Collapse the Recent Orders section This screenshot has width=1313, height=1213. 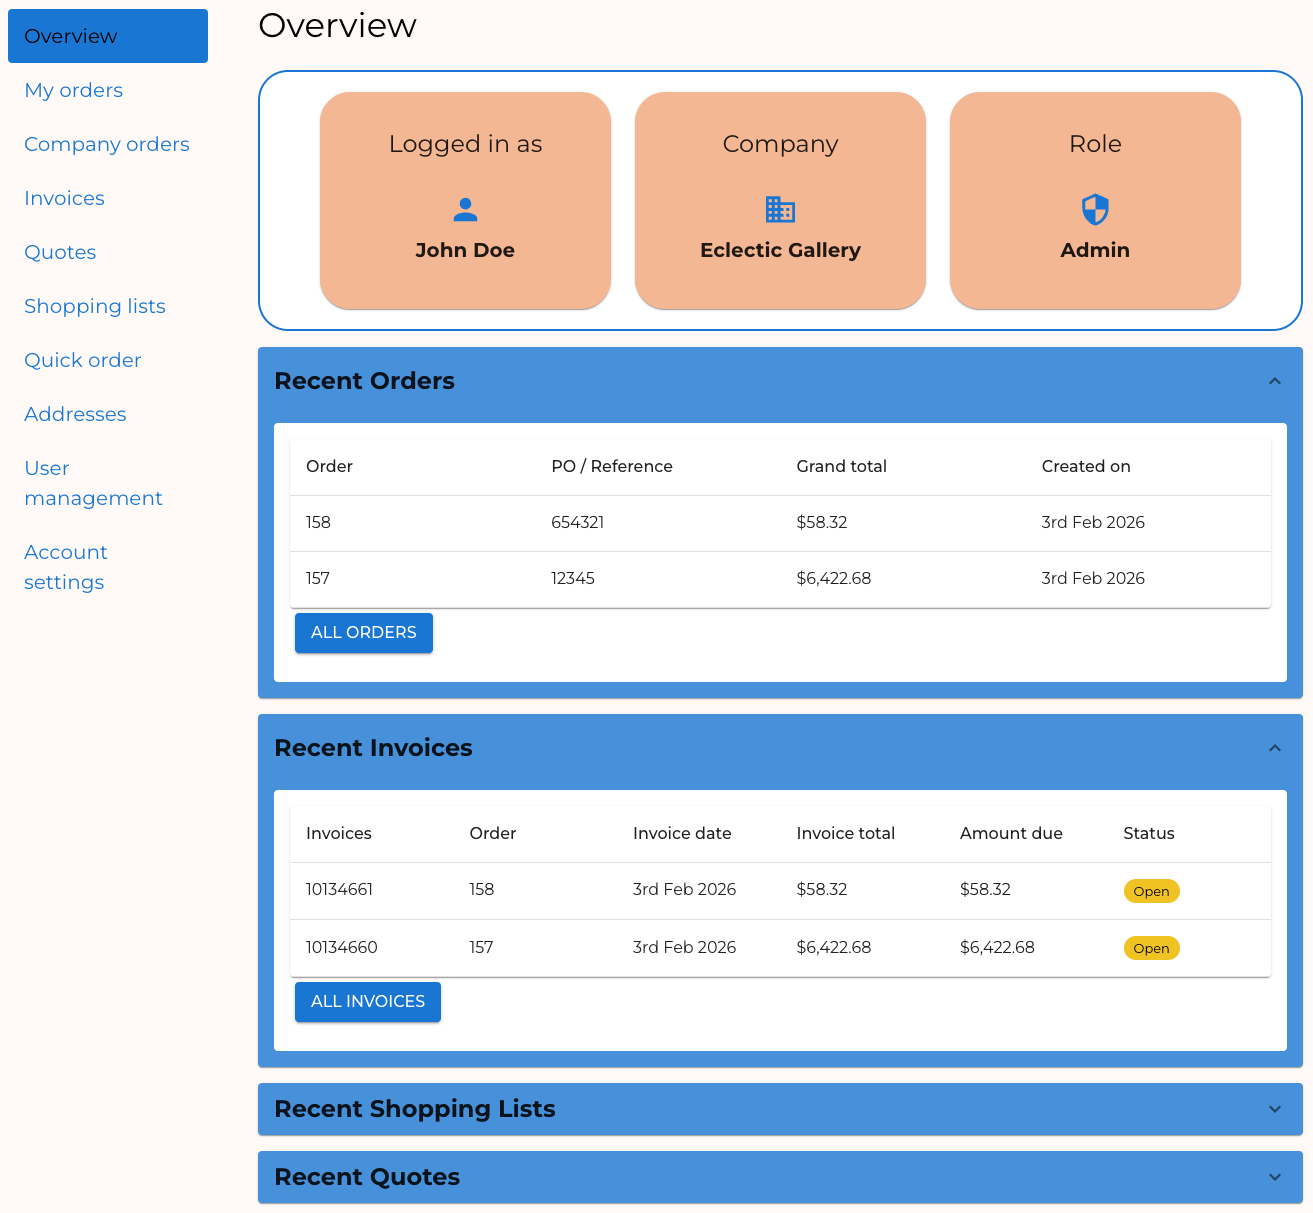[x=1274, y=381]
